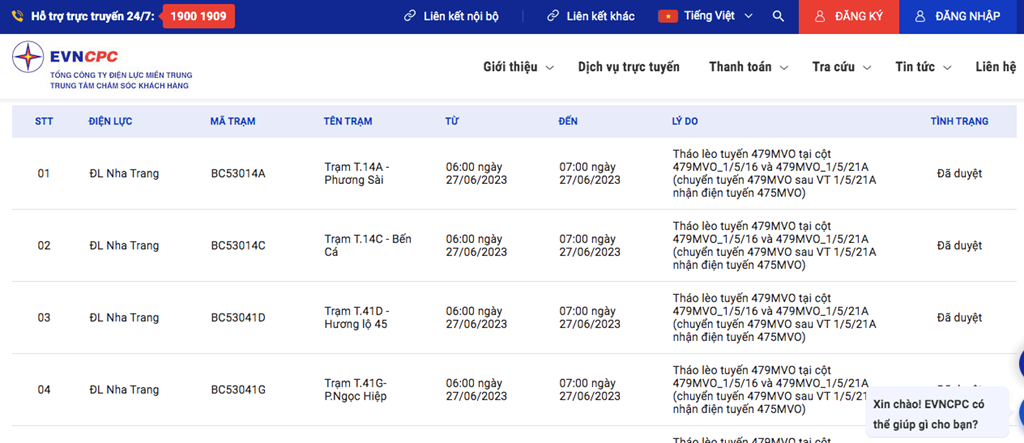Click the chain icon beside Liên kết khác
This screenshot has height=443, width=1024.
click(553, 17)
